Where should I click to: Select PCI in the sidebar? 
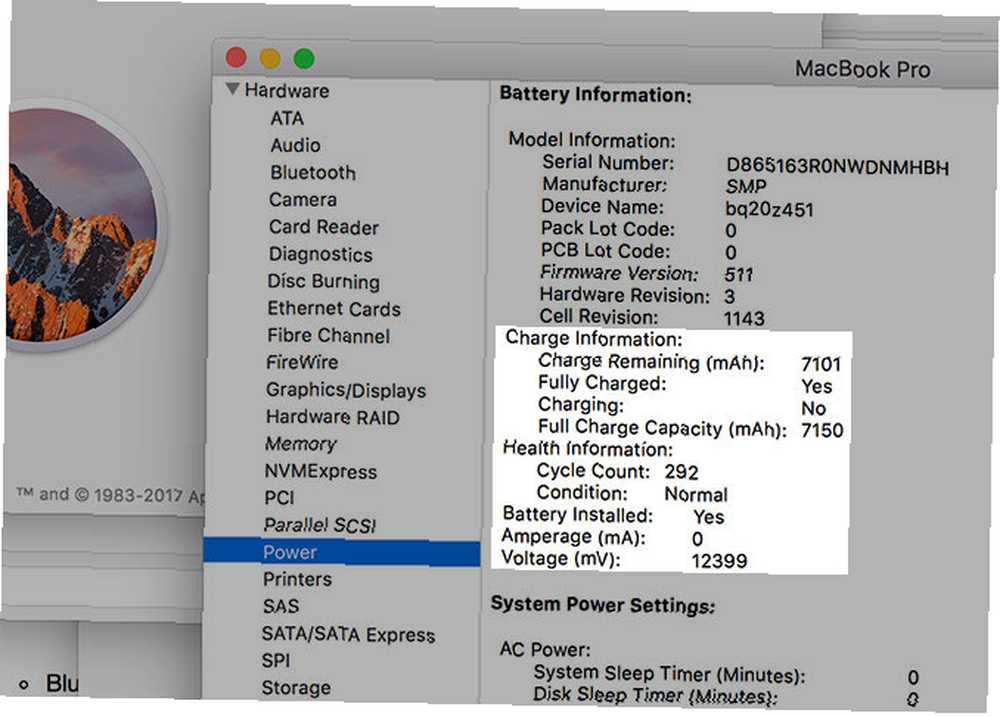click(279, 497)
